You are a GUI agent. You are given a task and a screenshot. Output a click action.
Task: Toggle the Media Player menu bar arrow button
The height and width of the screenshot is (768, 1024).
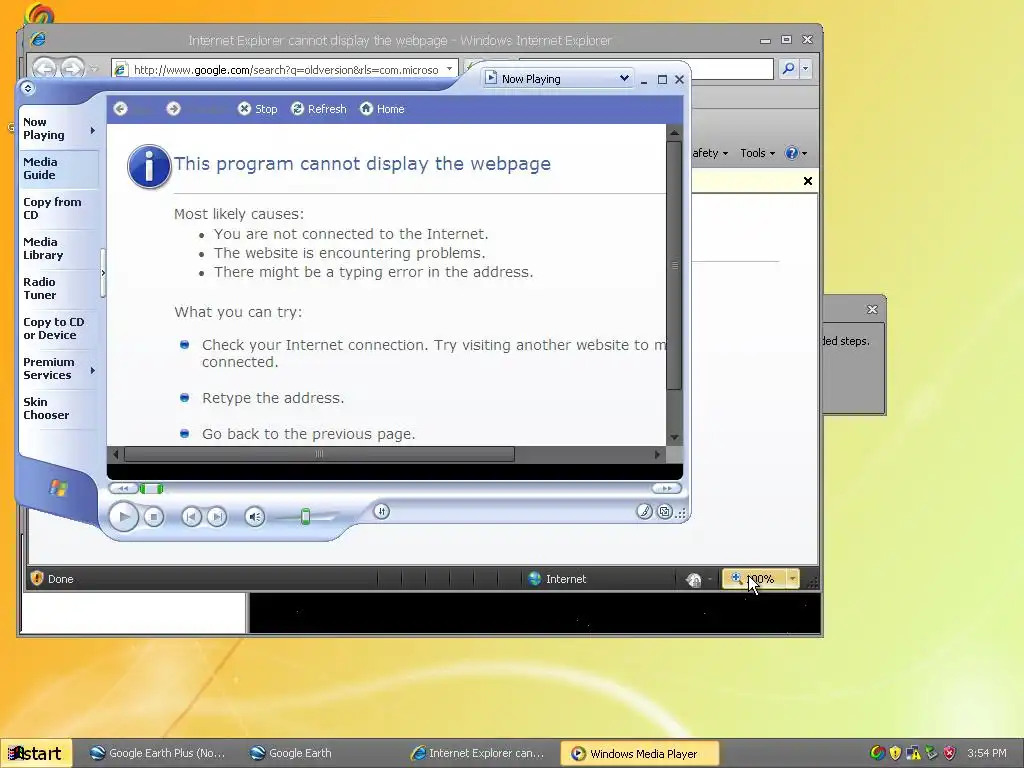pos(27,88)
